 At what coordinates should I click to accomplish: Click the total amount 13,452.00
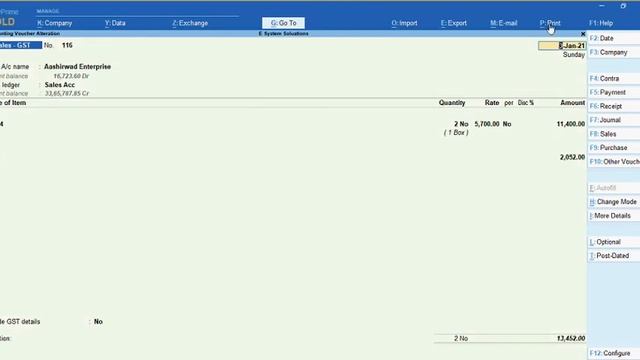[x=571, y=338]
